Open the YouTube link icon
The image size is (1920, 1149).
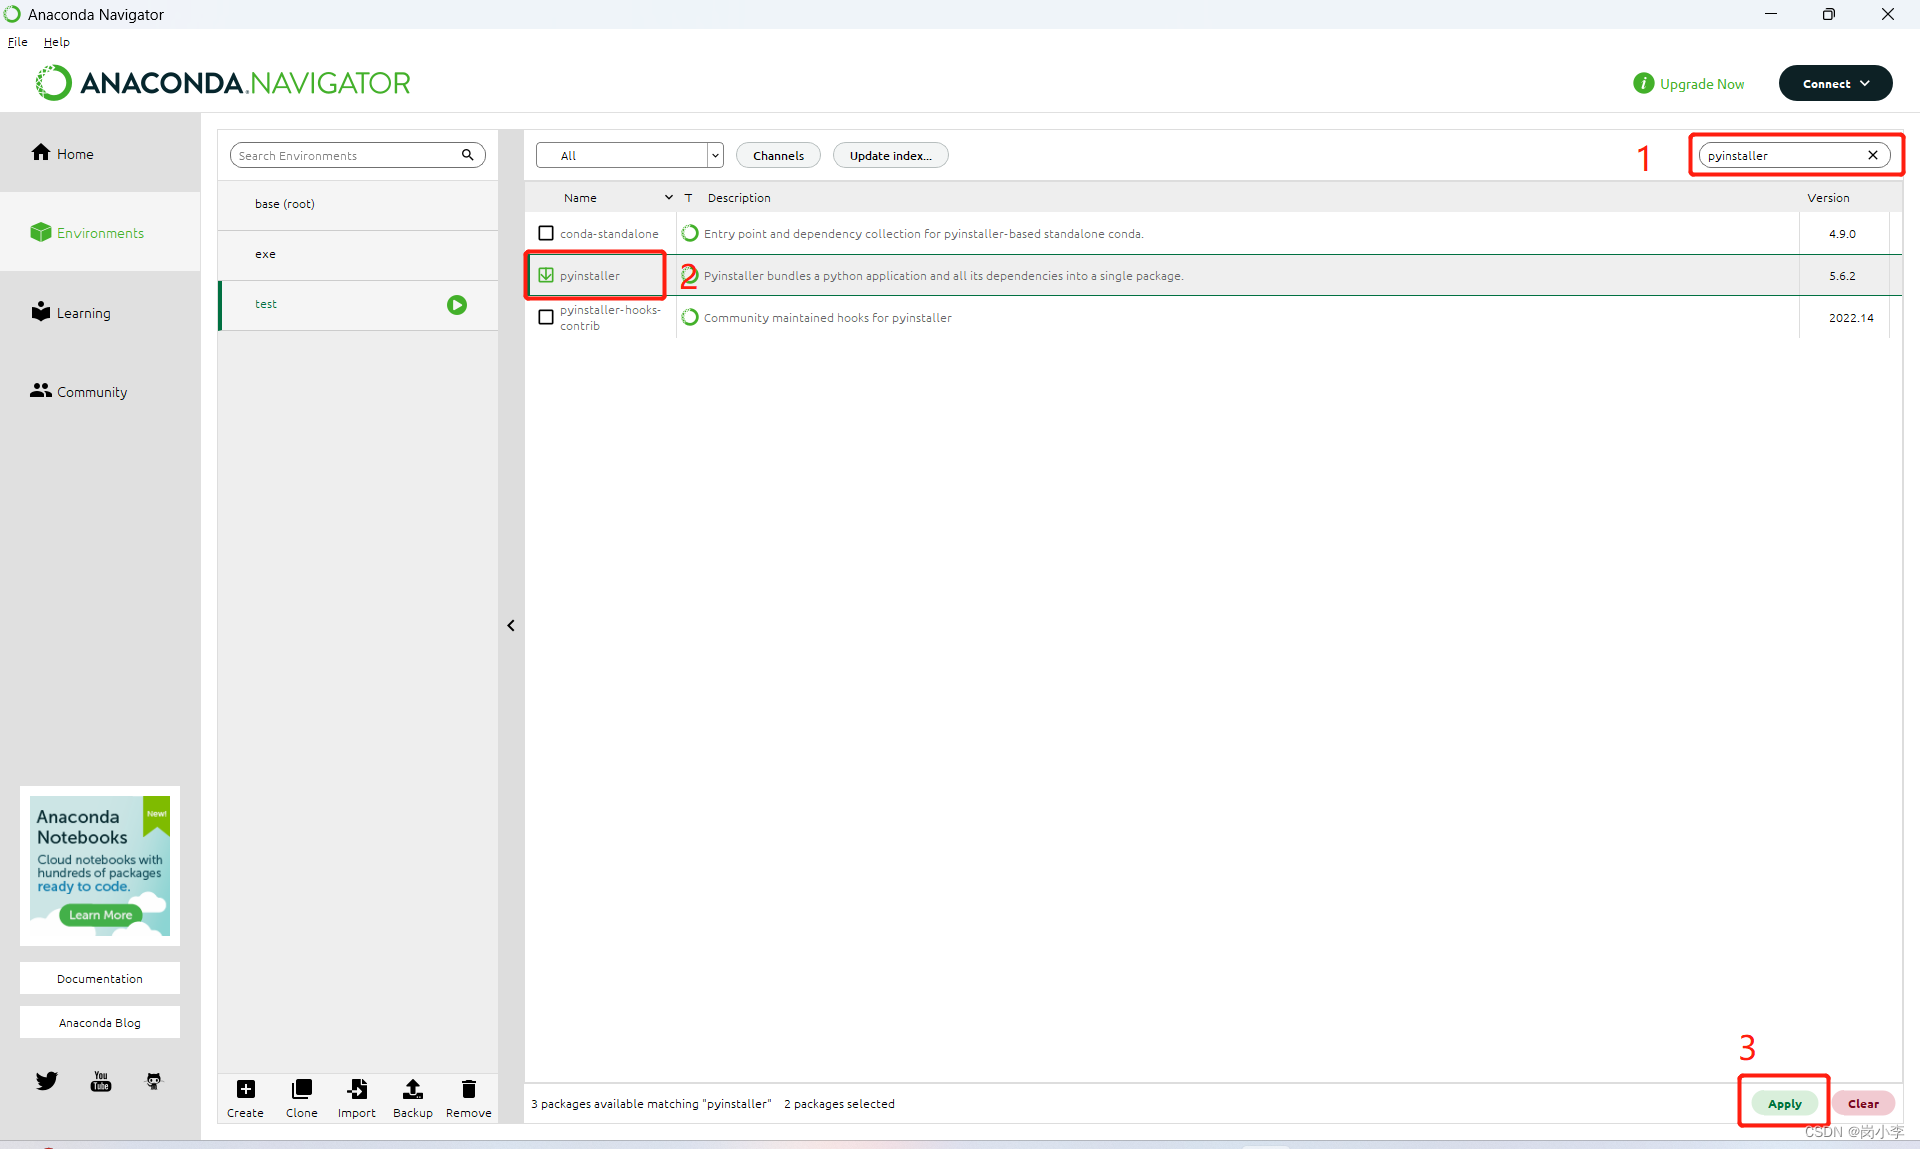101,1081
